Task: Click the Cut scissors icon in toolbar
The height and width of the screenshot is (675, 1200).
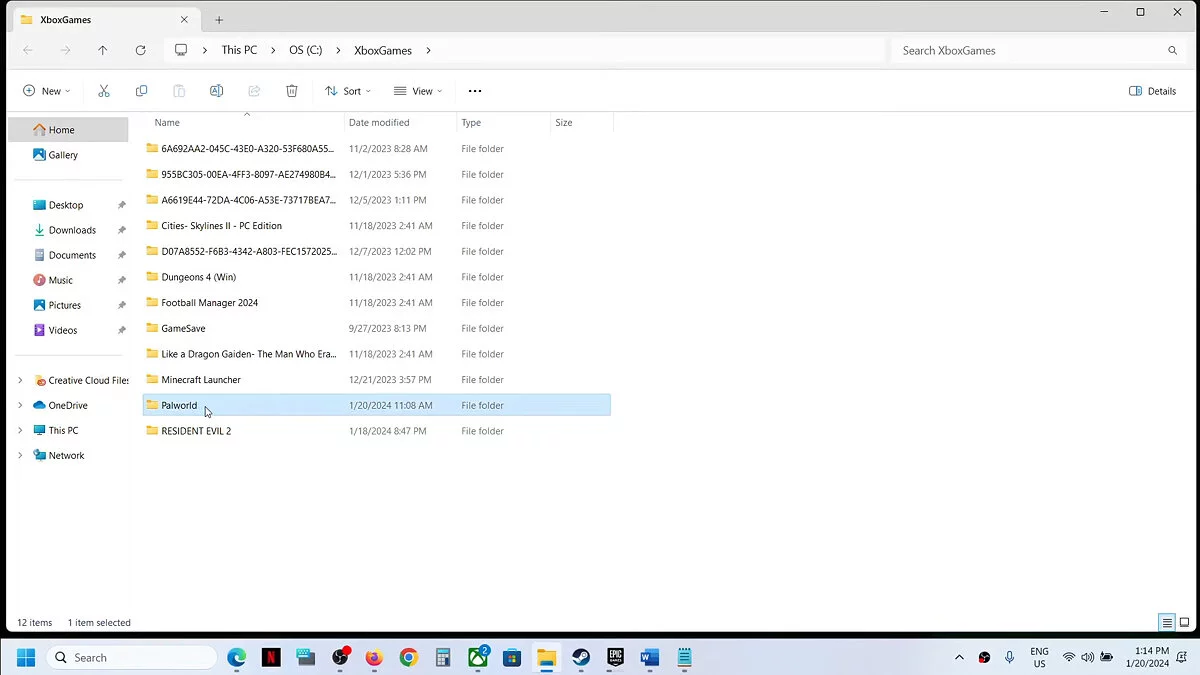Action: coord(103,91)
